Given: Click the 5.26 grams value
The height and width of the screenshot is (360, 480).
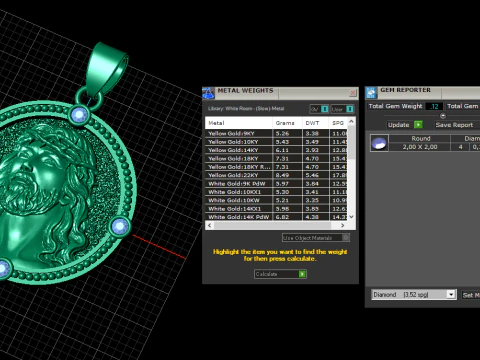Looking at the screenshot, I should pos(282,133).
